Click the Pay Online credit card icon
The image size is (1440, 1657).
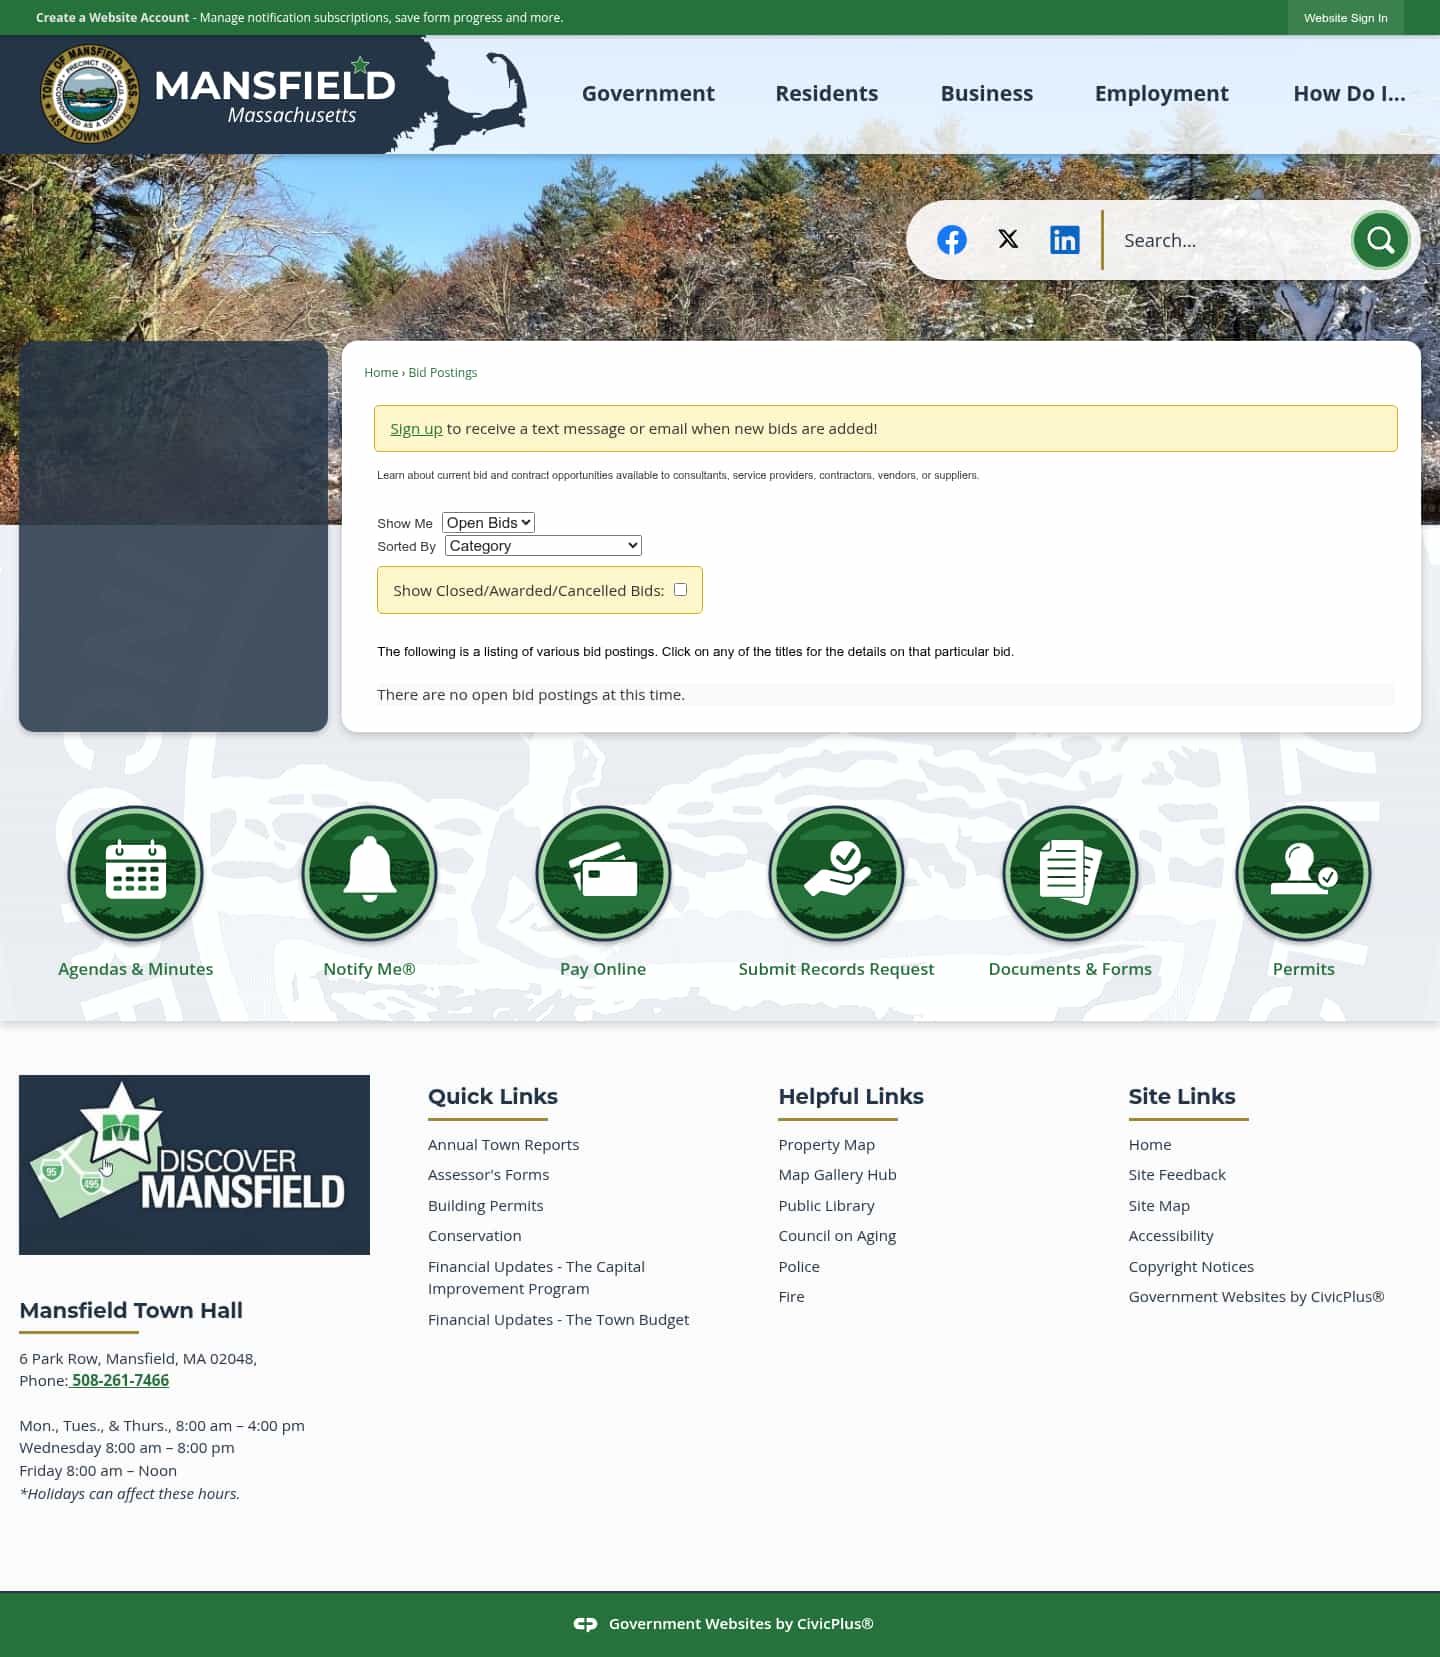pos(603,873)
